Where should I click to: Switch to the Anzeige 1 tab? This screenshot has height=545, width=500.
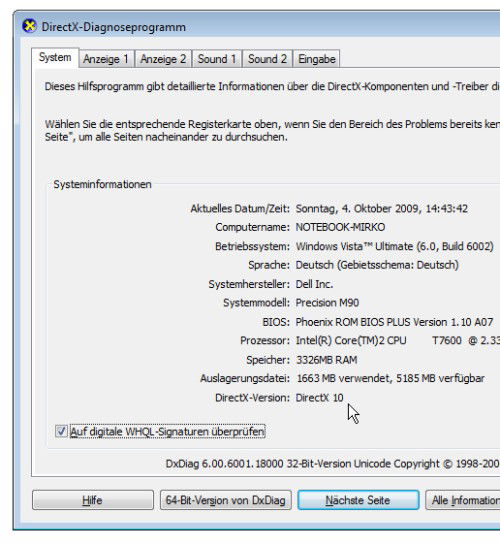(106, 59)
